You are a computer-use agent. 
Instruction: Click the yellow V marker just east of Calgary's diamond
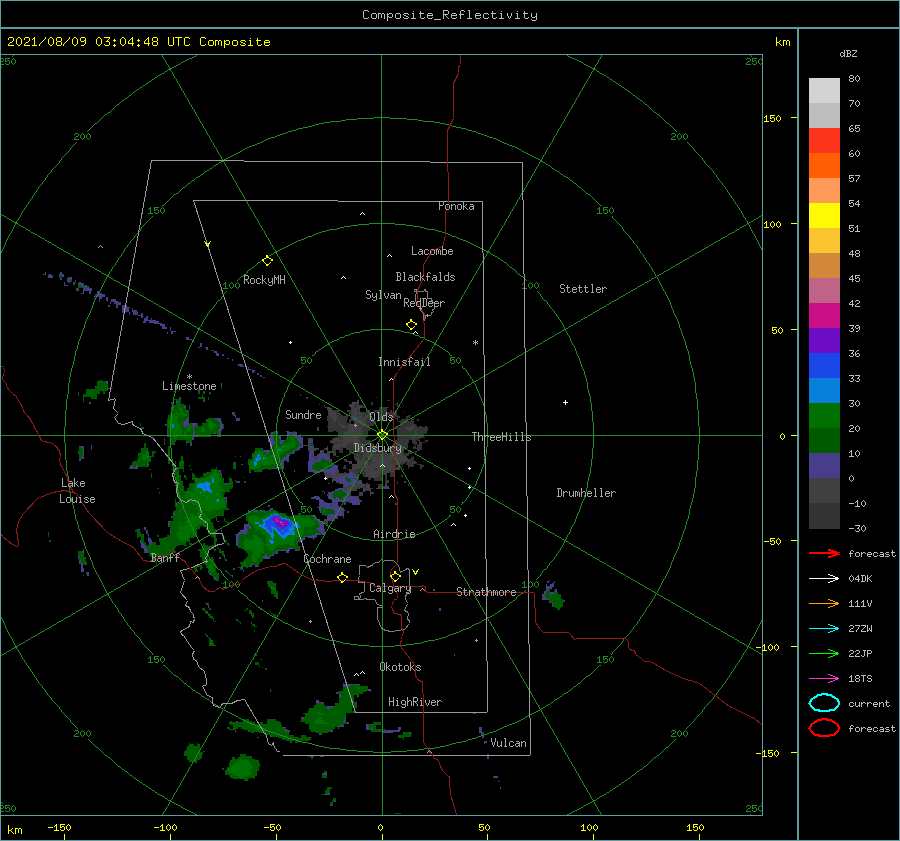[x=415, y=572]
